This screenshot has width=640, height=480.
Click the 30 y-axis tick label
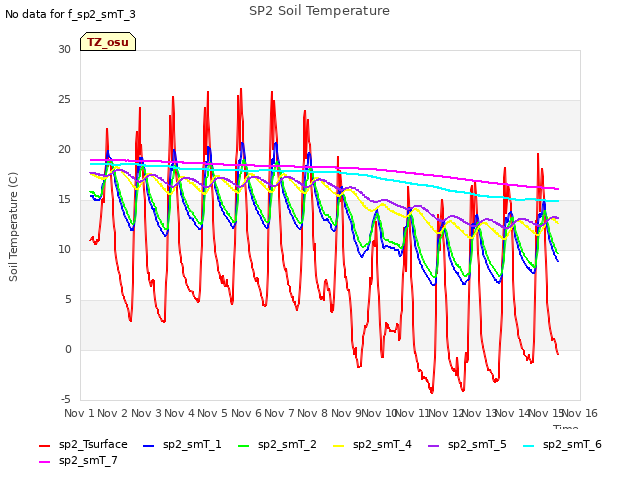pos(64,49)
